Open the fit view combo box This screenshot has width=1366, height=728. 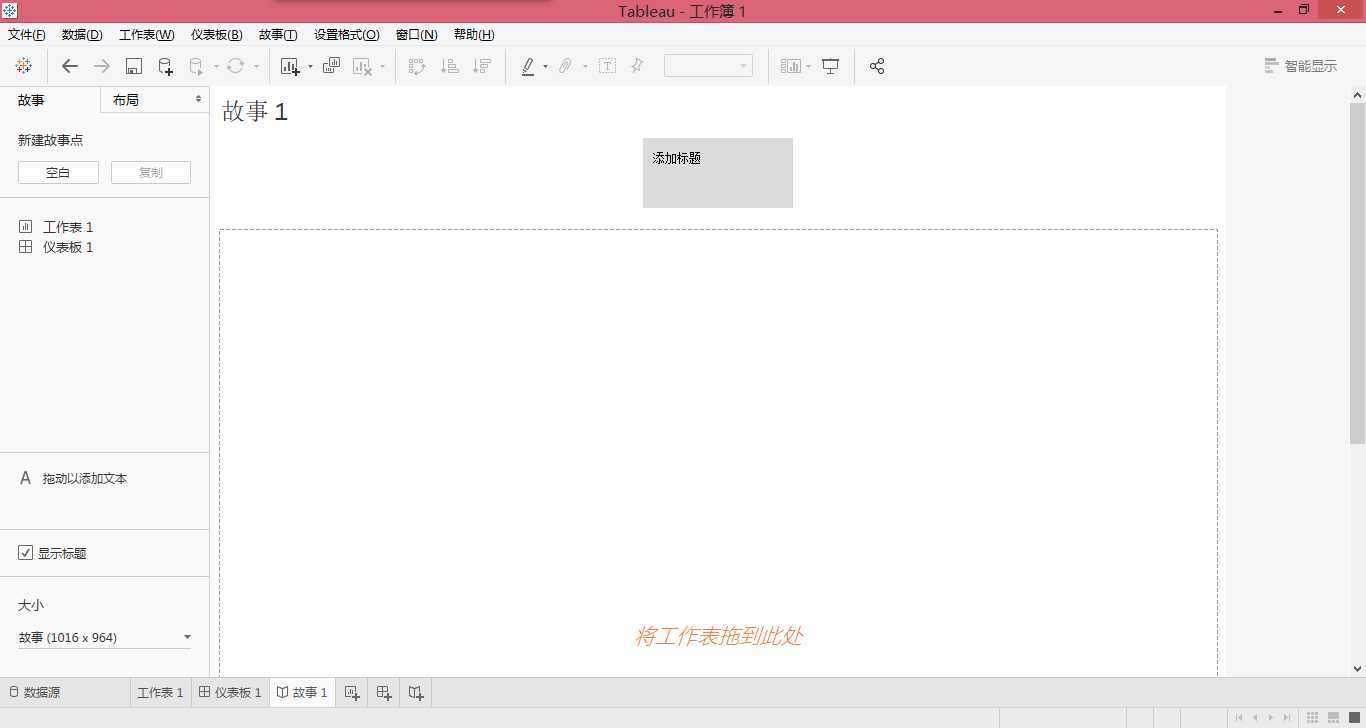708,66
